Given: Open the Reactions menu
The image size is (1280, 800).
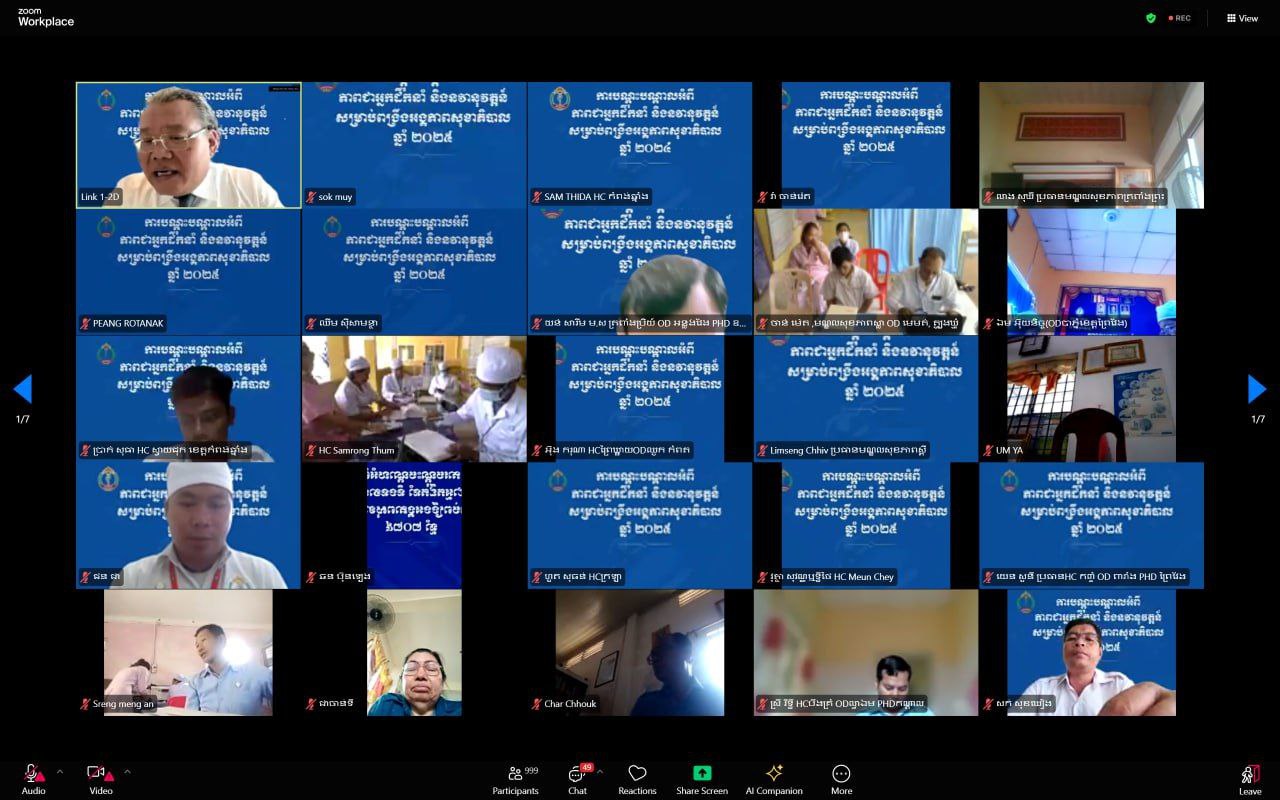Looking at the screenshot, I should click(x=637, y=779).
